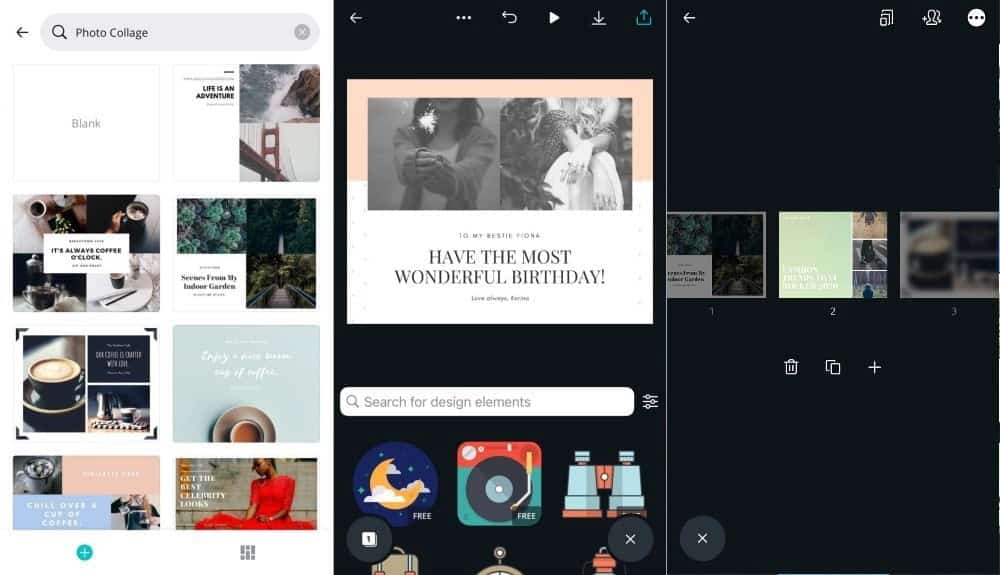Duplicate the selected page
This screenshot has height=575, width=1000.
point(833,367)
